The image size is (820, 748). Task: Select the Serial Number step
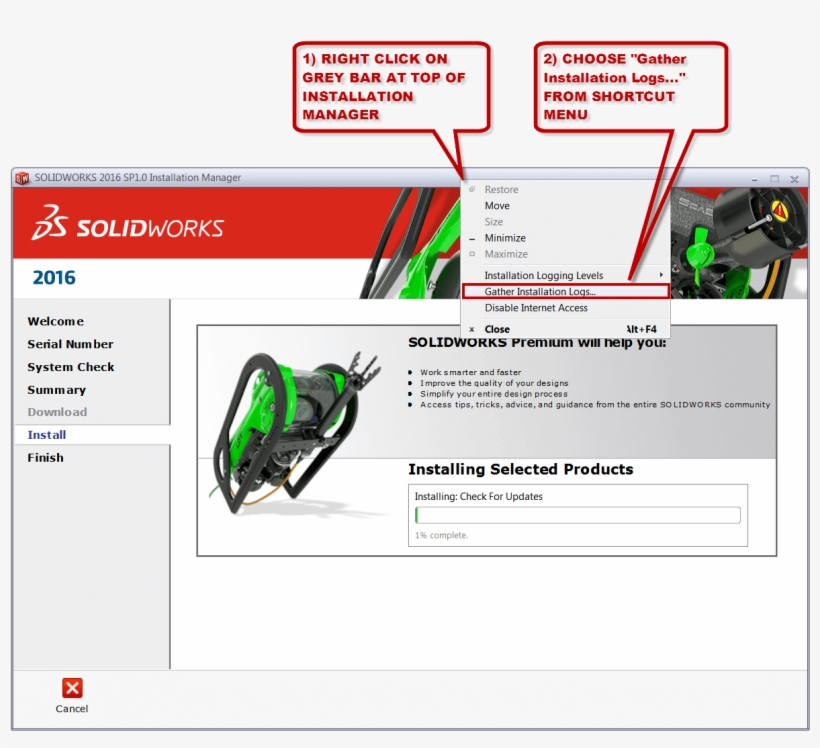[x=68, y=344]
